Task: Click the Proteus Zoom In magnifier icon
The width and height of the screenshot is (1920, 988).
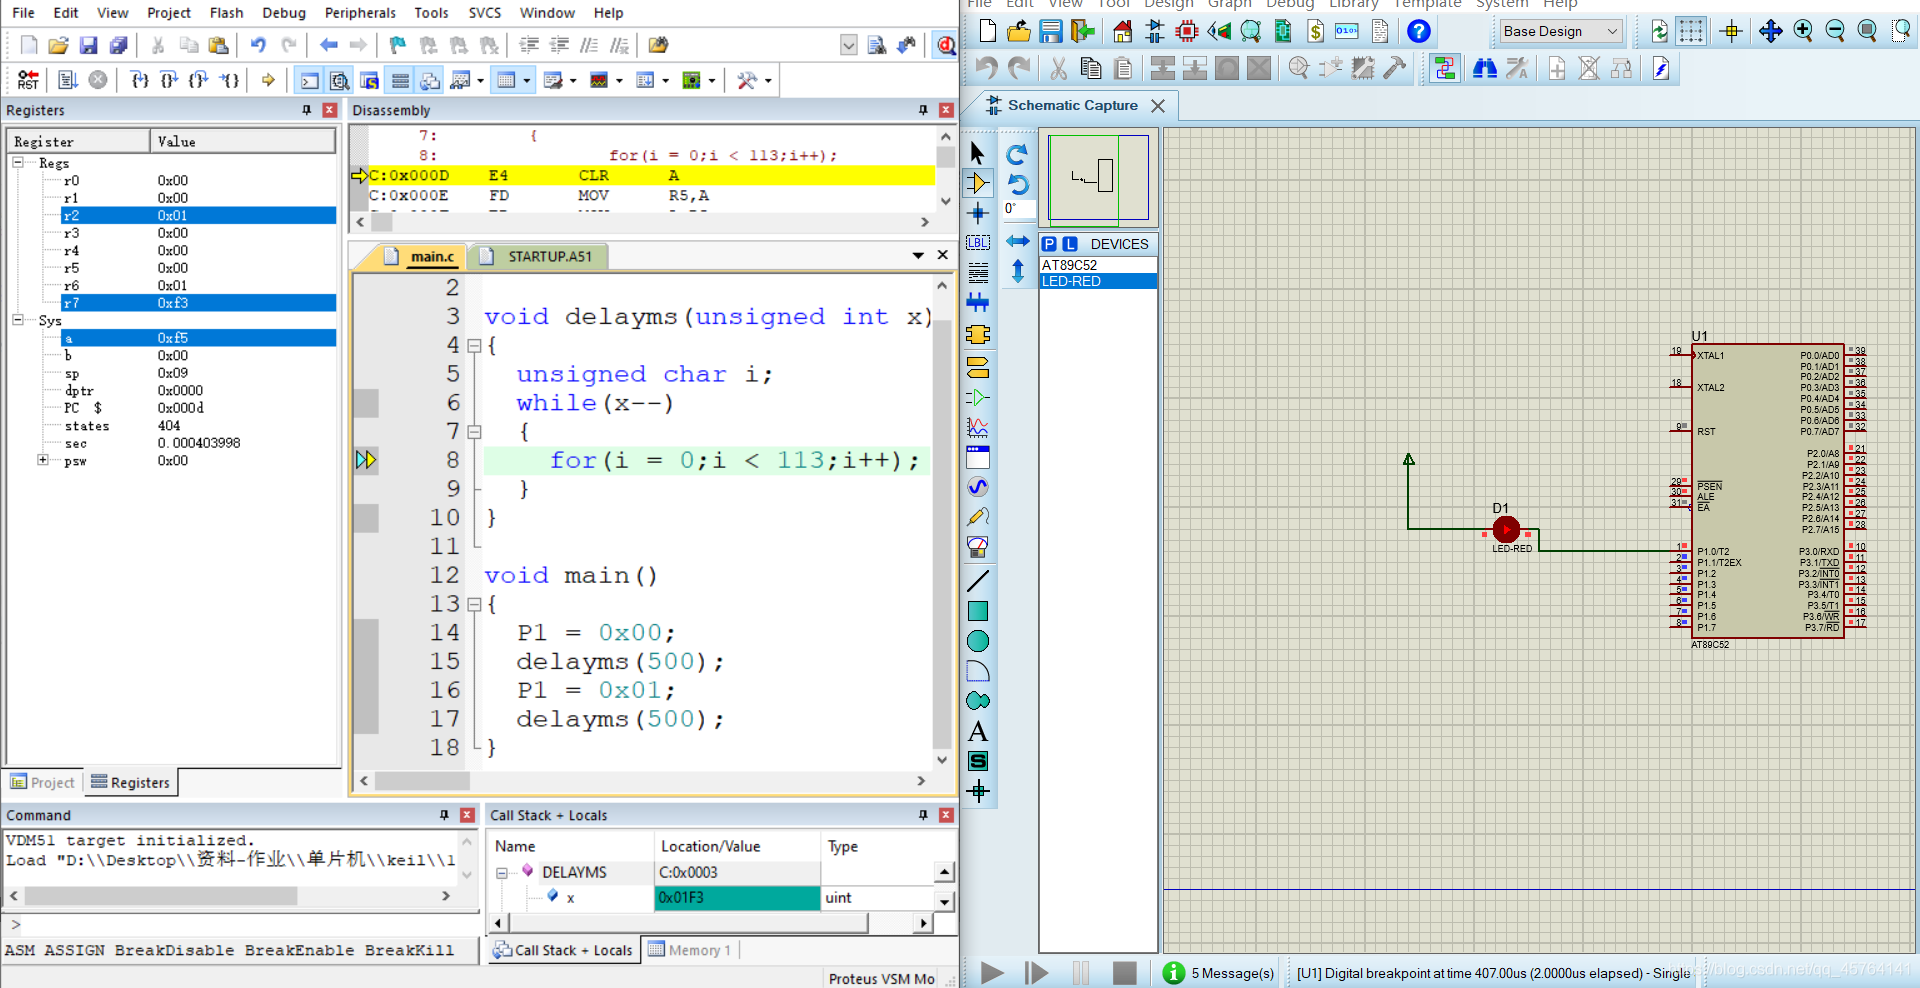Action: point(1803,31)
